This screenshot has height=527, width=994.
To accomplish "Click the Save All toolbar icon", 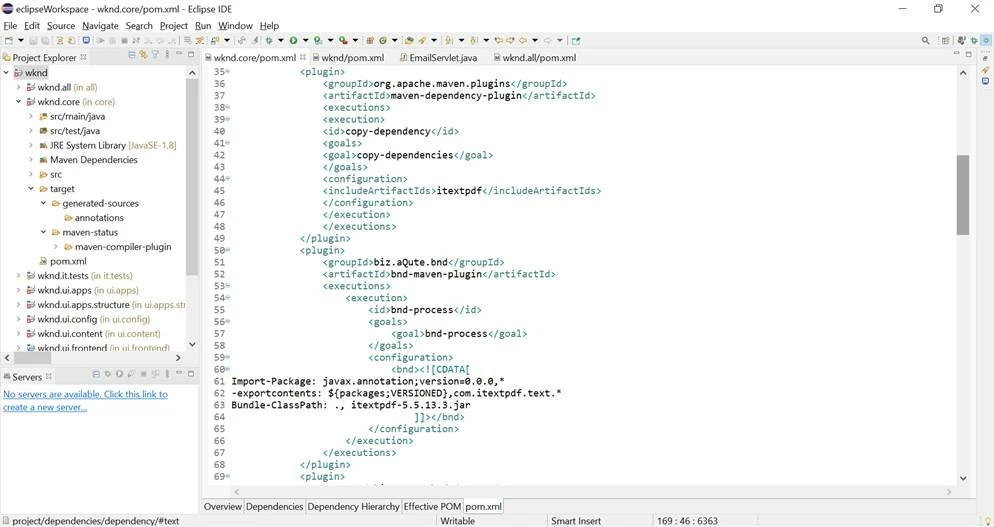I will 45,41.
